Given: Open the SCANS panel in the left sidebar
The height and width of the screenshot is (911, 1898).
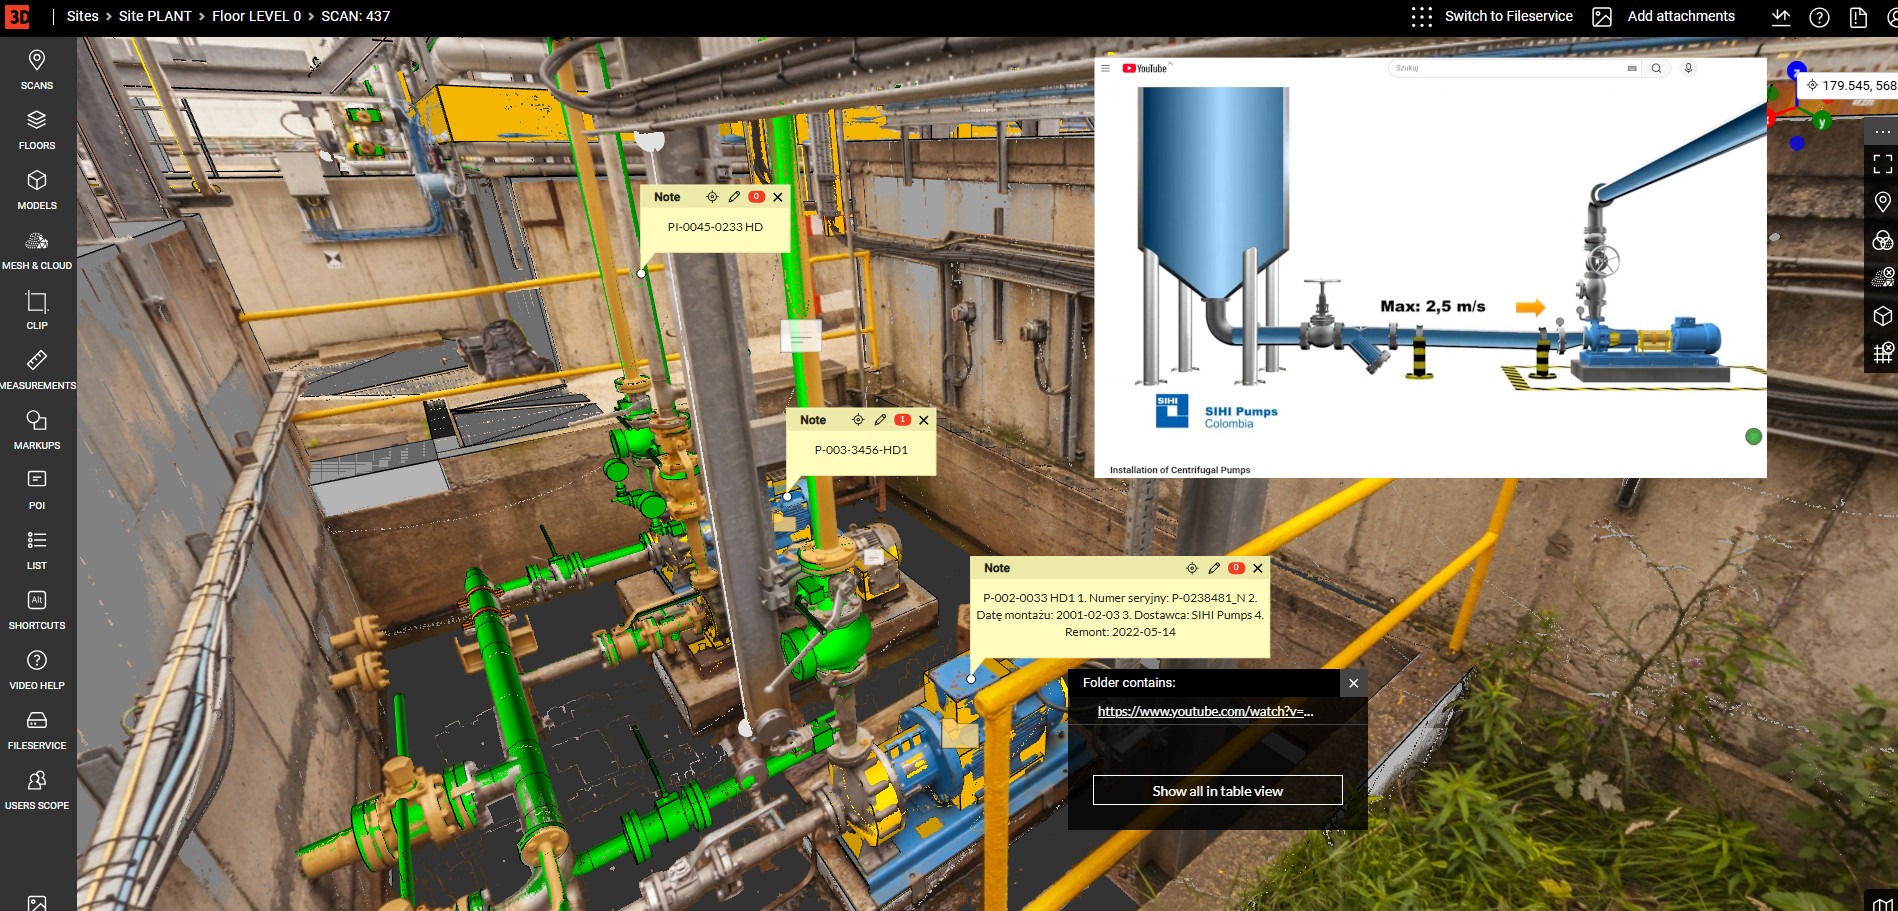Looking at the screenshot, I should [36, 70].
